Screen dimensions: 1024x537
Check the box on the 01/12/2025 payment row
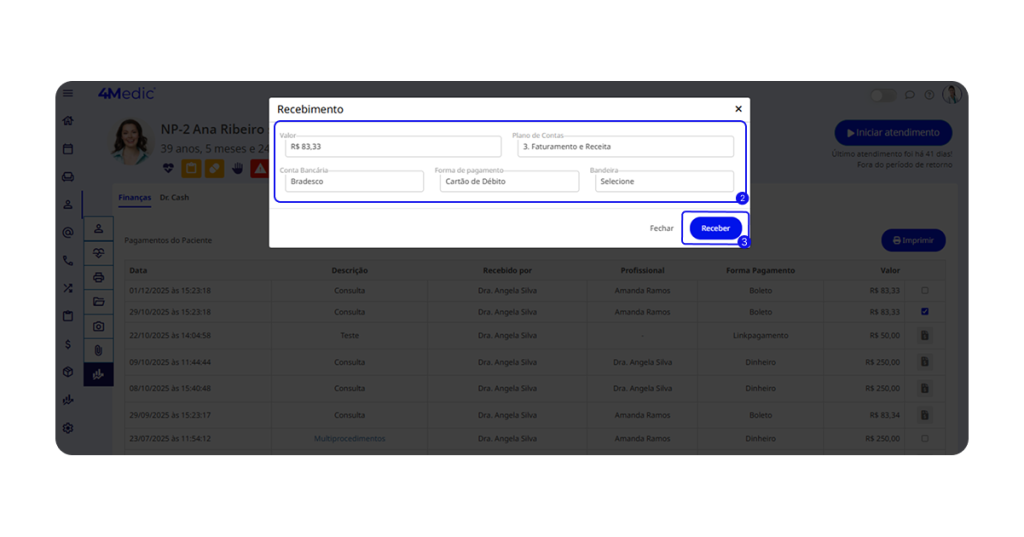pyautogui.click(x=925, y=291)
